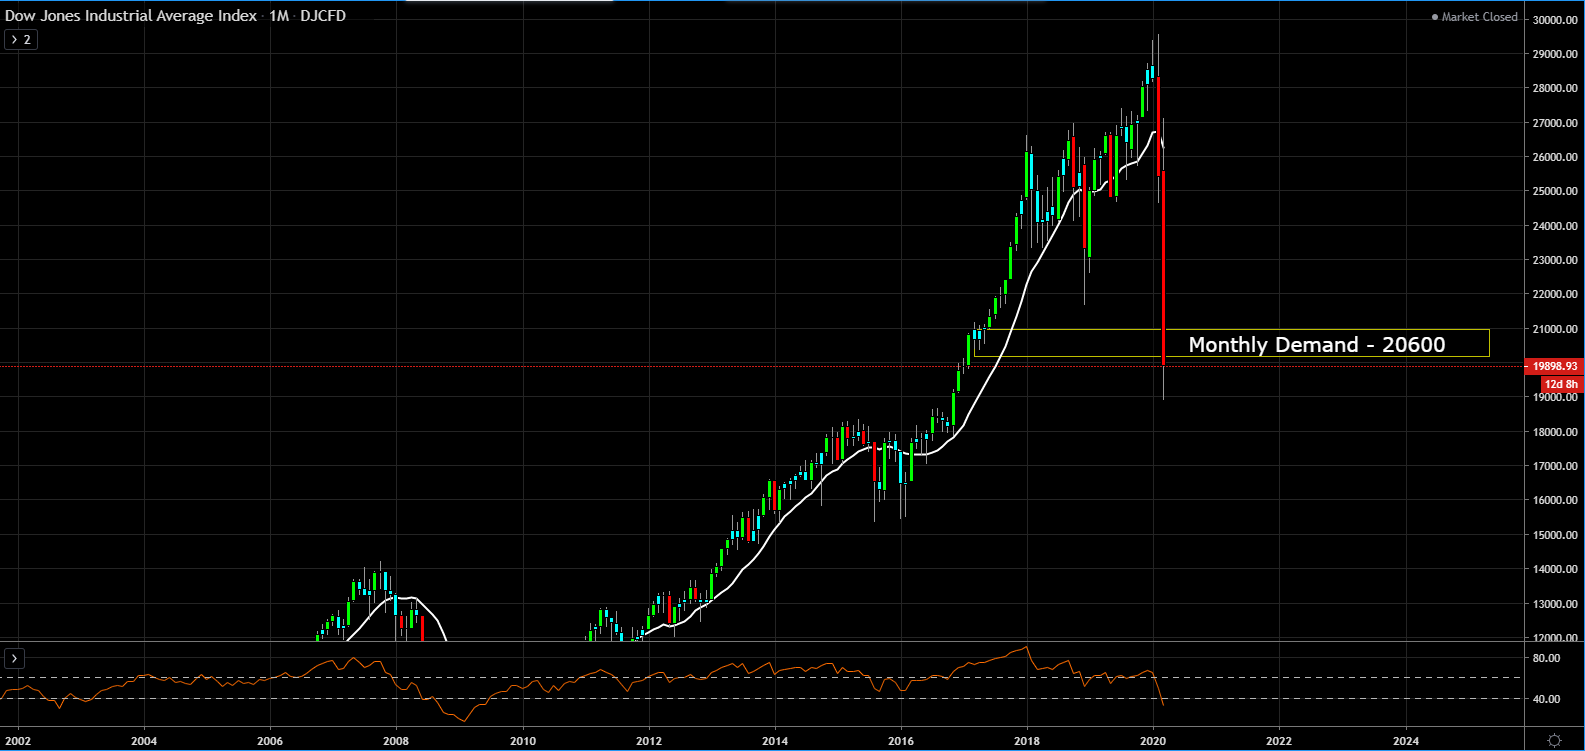Click the 2018 time axis label
The width and height of the screenshot is (1585, 751).
pyautogui.click(x=1027, y=741)
